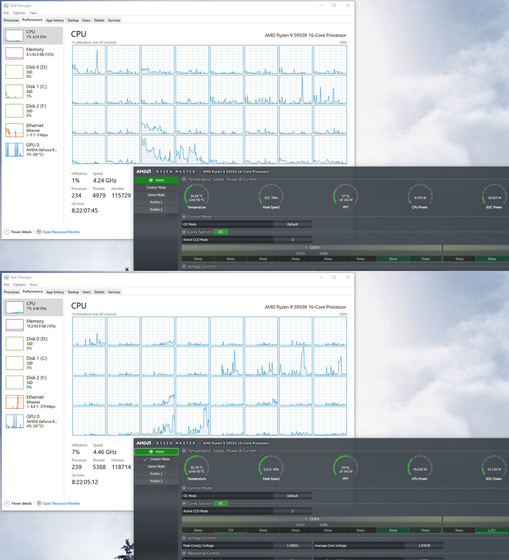This screenshot has width=509, height=560.
Task: Toggle the Additional Control section checkbox
Action: tap(184, 553)
